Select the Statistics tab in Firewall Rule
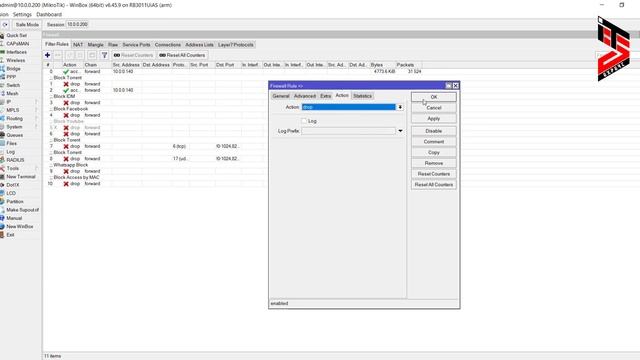This screenshot has width=640, height=360. click(x=362, y=96)
